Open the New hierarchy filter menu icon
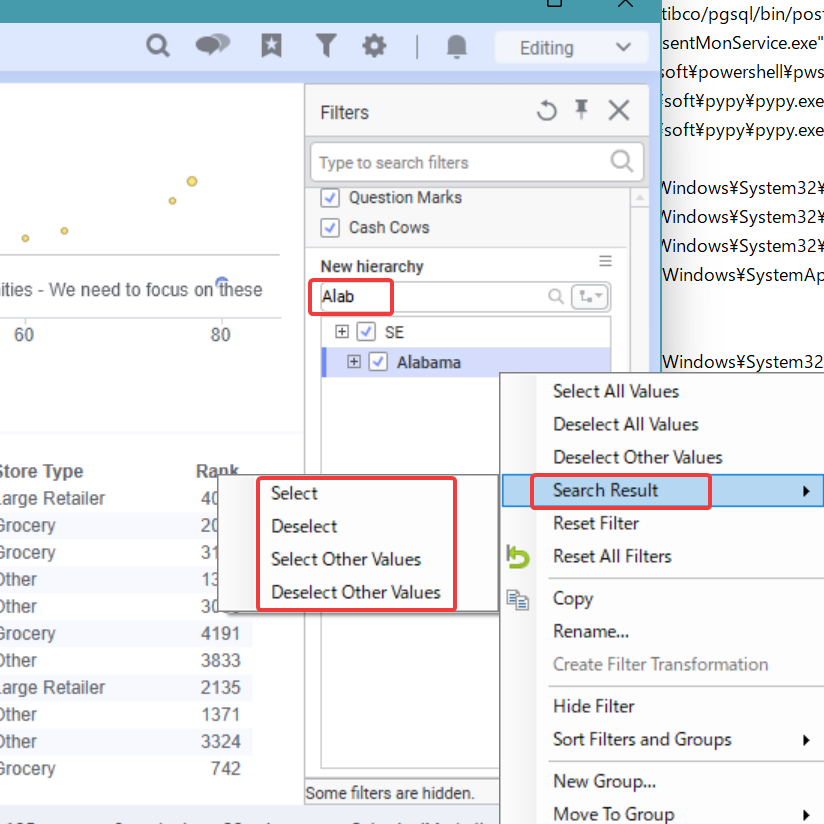 tap(605, 261)
